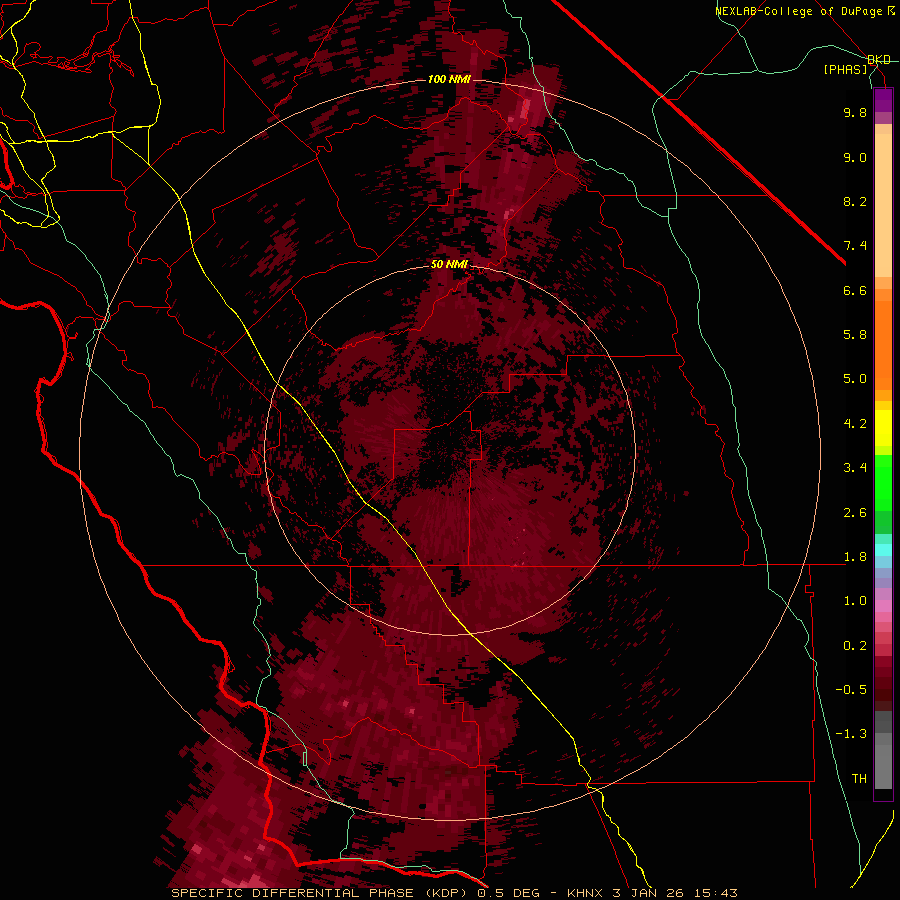Select the 2.6 scale value
900x900 pixels.
click(x=855, y=513)
